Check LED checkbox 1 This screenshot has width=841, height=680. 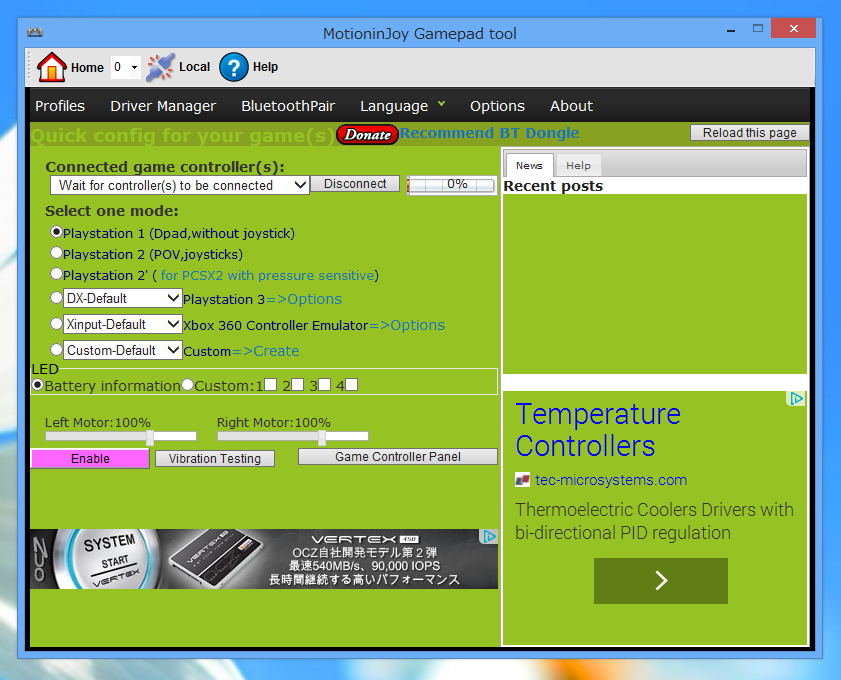(x=271, y=385)
